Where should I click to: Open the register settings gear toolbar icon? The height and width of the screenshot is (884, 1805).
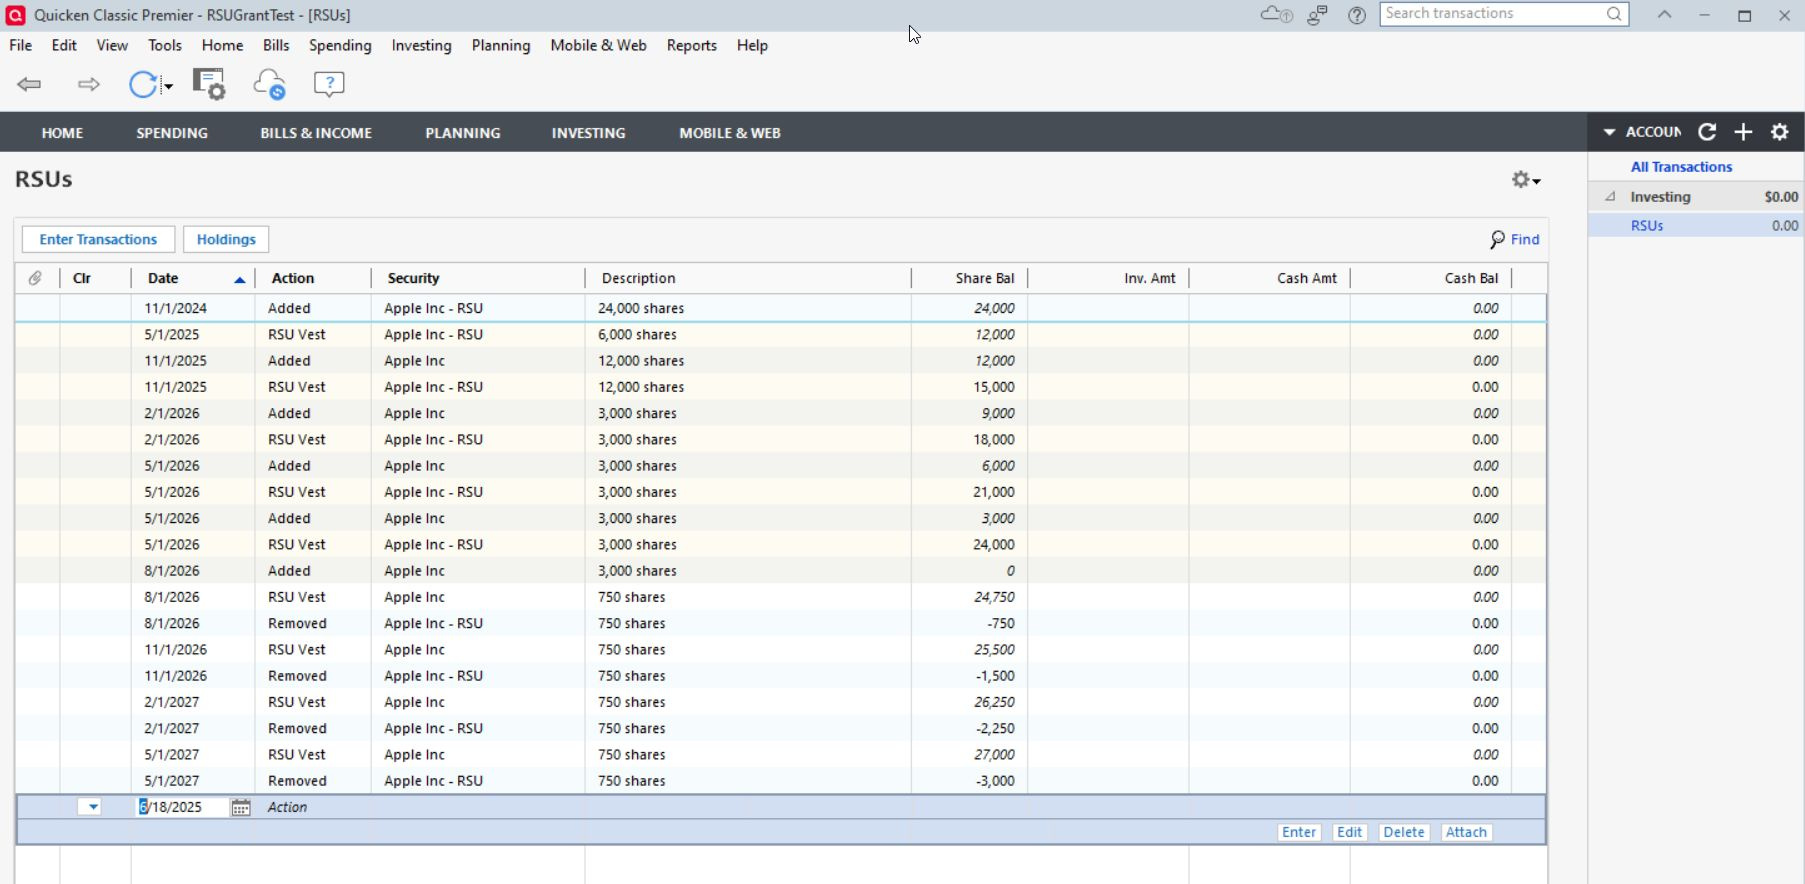click(x=209, y=85)
